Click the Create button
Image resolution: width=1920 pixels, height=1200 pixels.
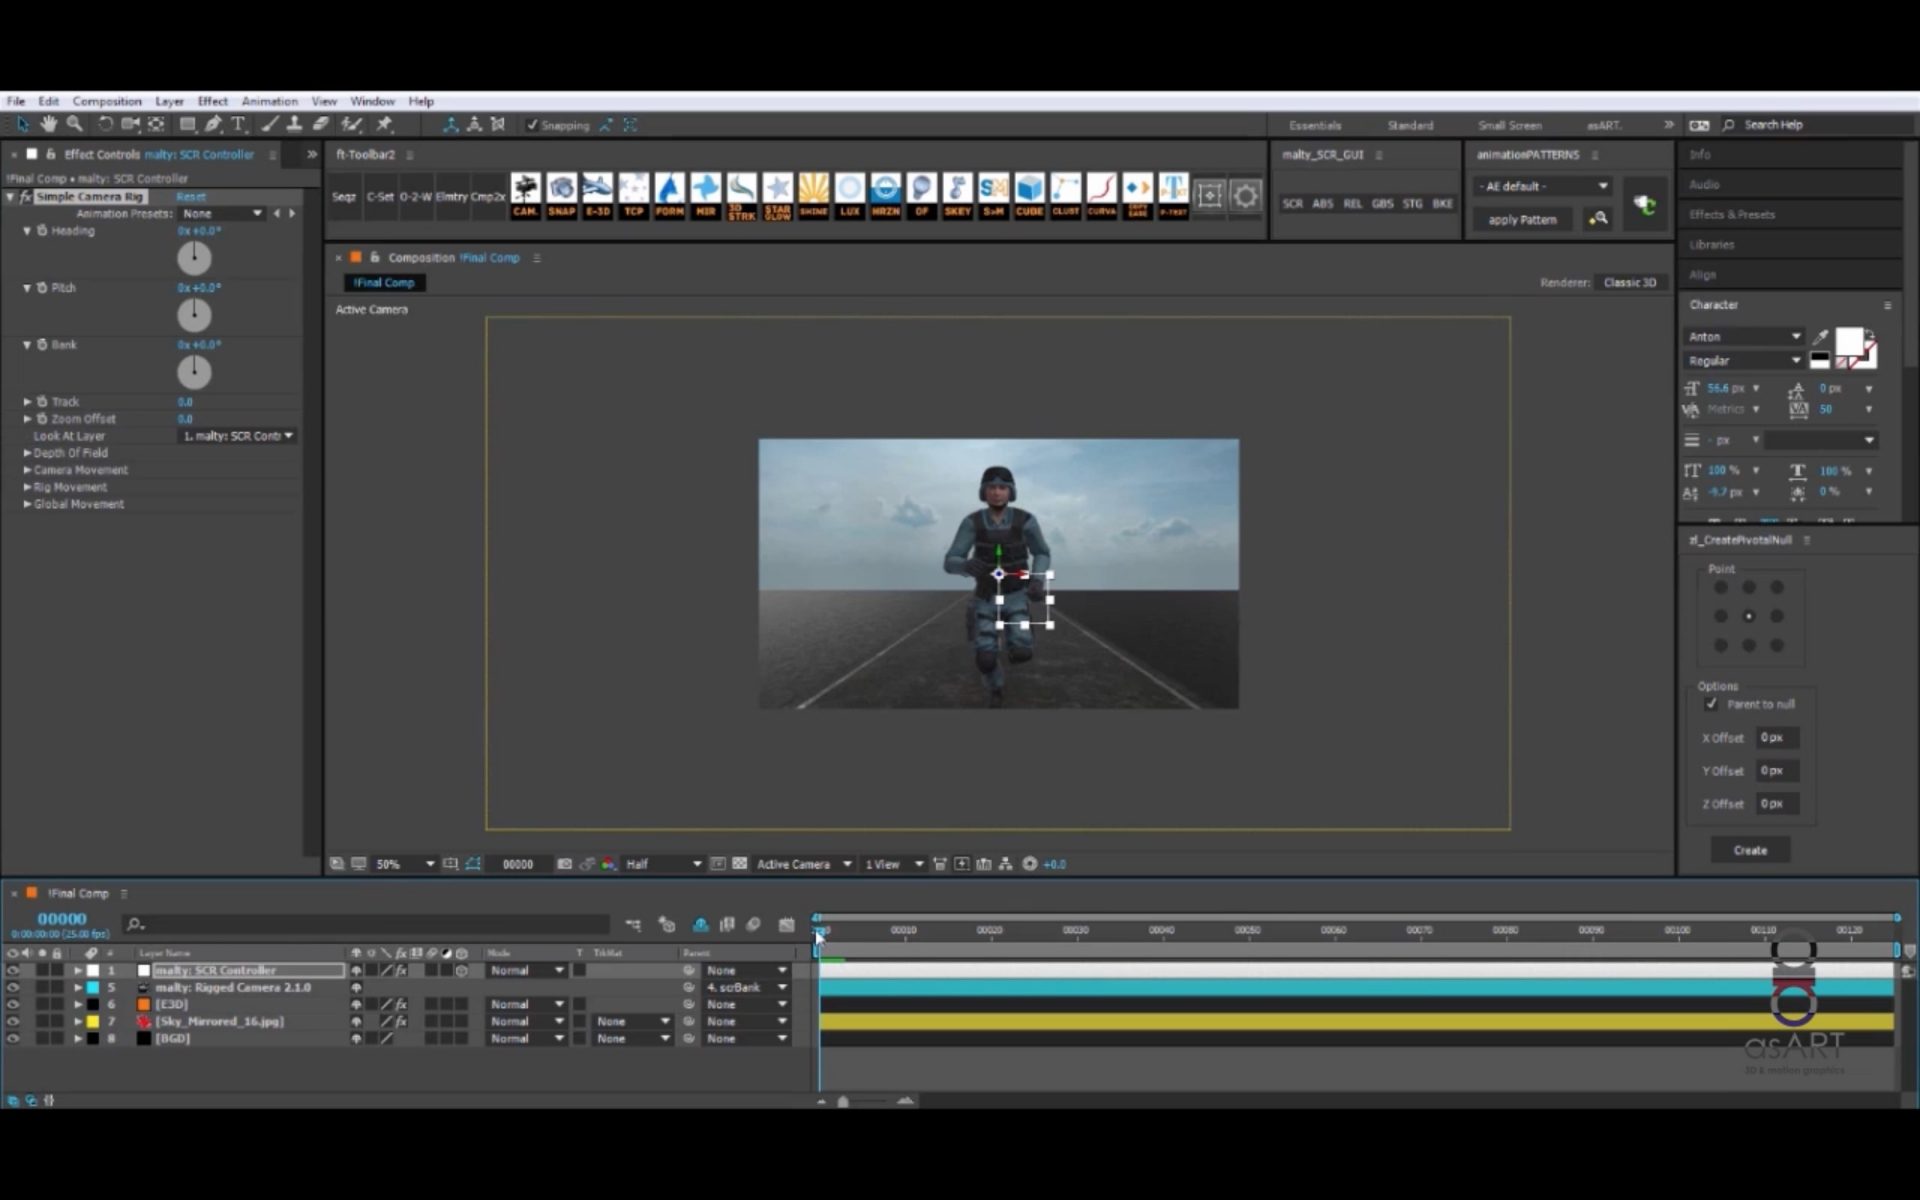click(x=1749, y=850)
